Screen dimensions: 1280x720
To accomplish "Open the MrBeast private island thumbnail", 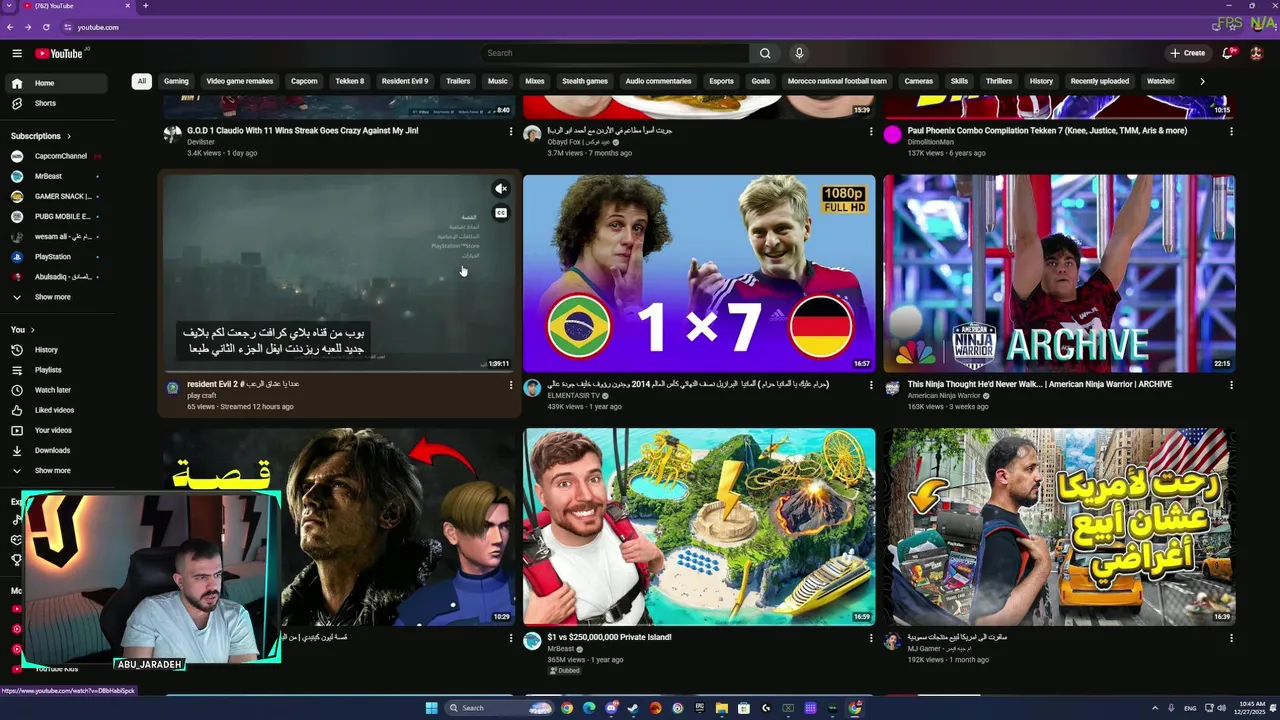I will tap(699, 527).
